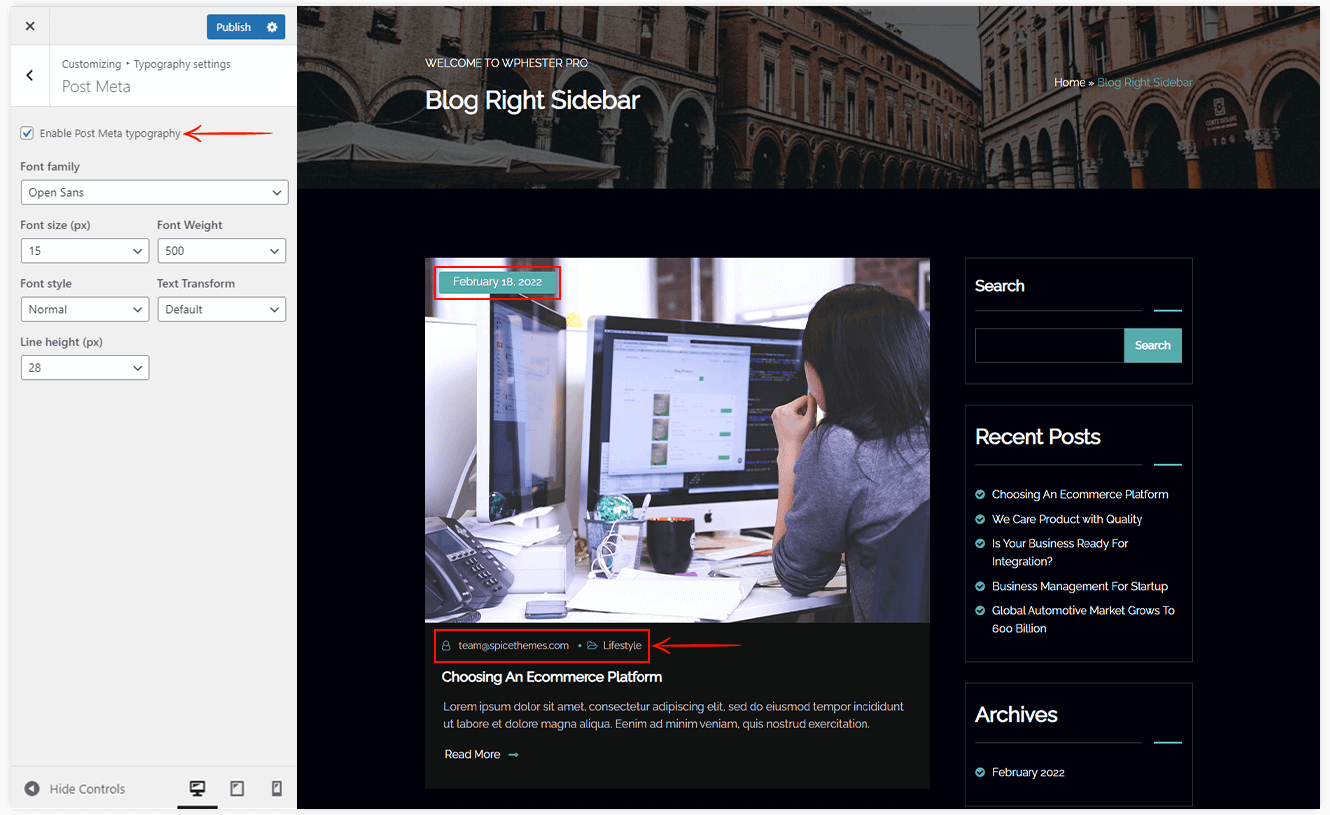Click the author user icon beside team@spicethemes.com
The image size is (1330, 815).
446,646
